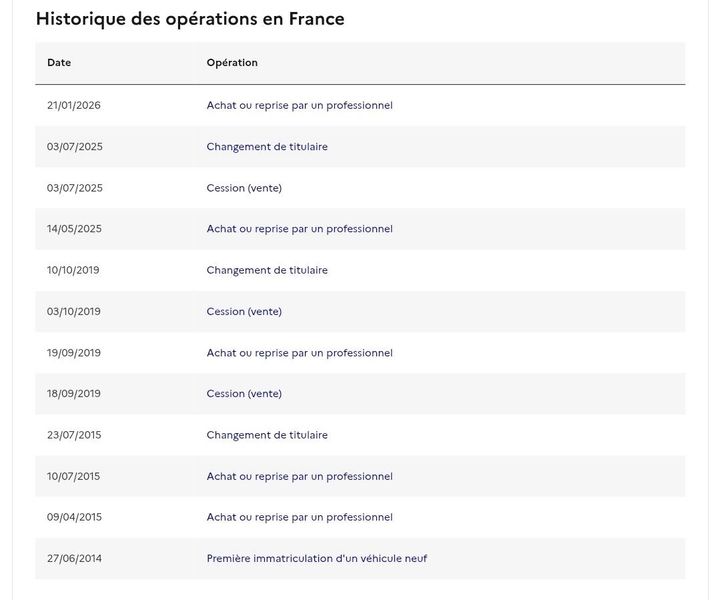Screen dimensions: 720x600
Task: Select the 10/10/2019 date cell
Action: click(x=74, y=271)
